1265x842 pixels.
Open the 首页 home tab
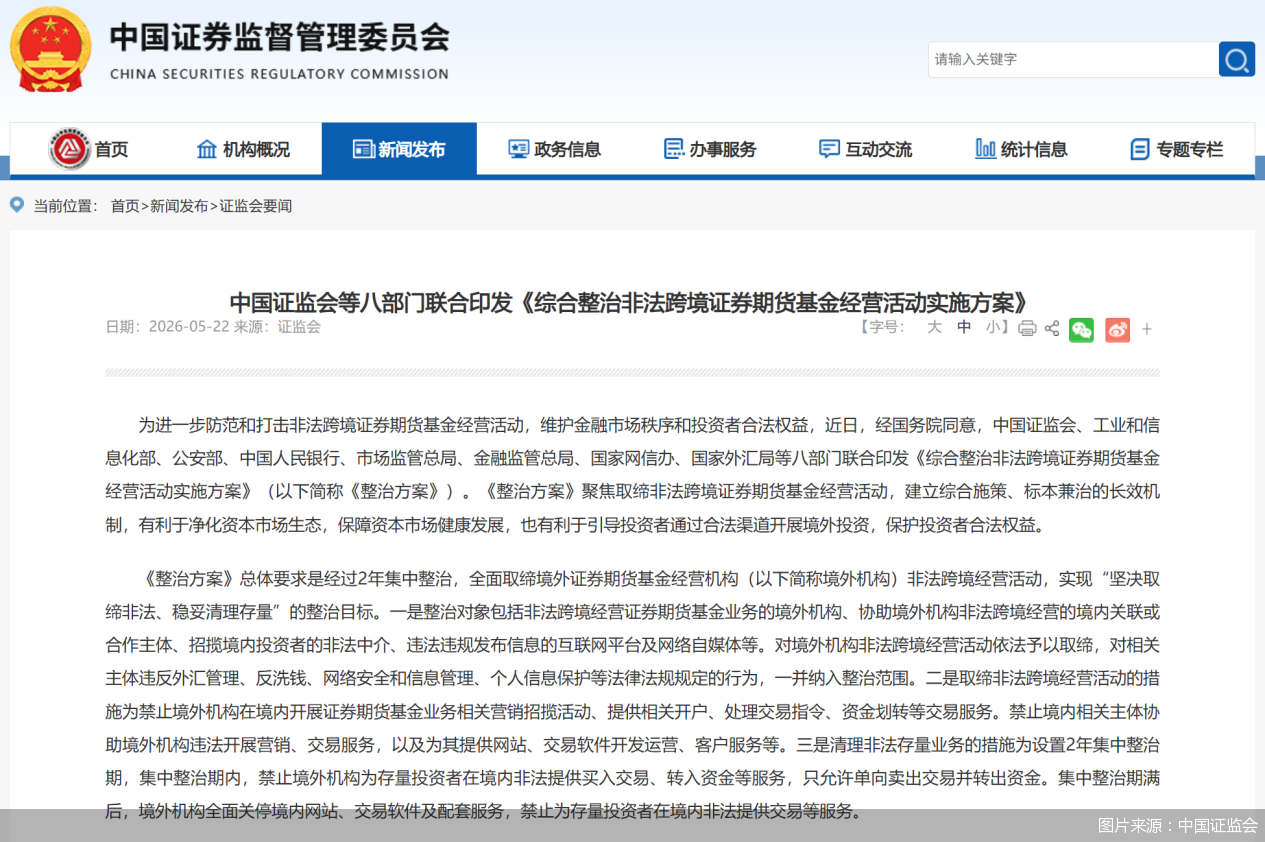pyautogui.click(x=89, y=149)
